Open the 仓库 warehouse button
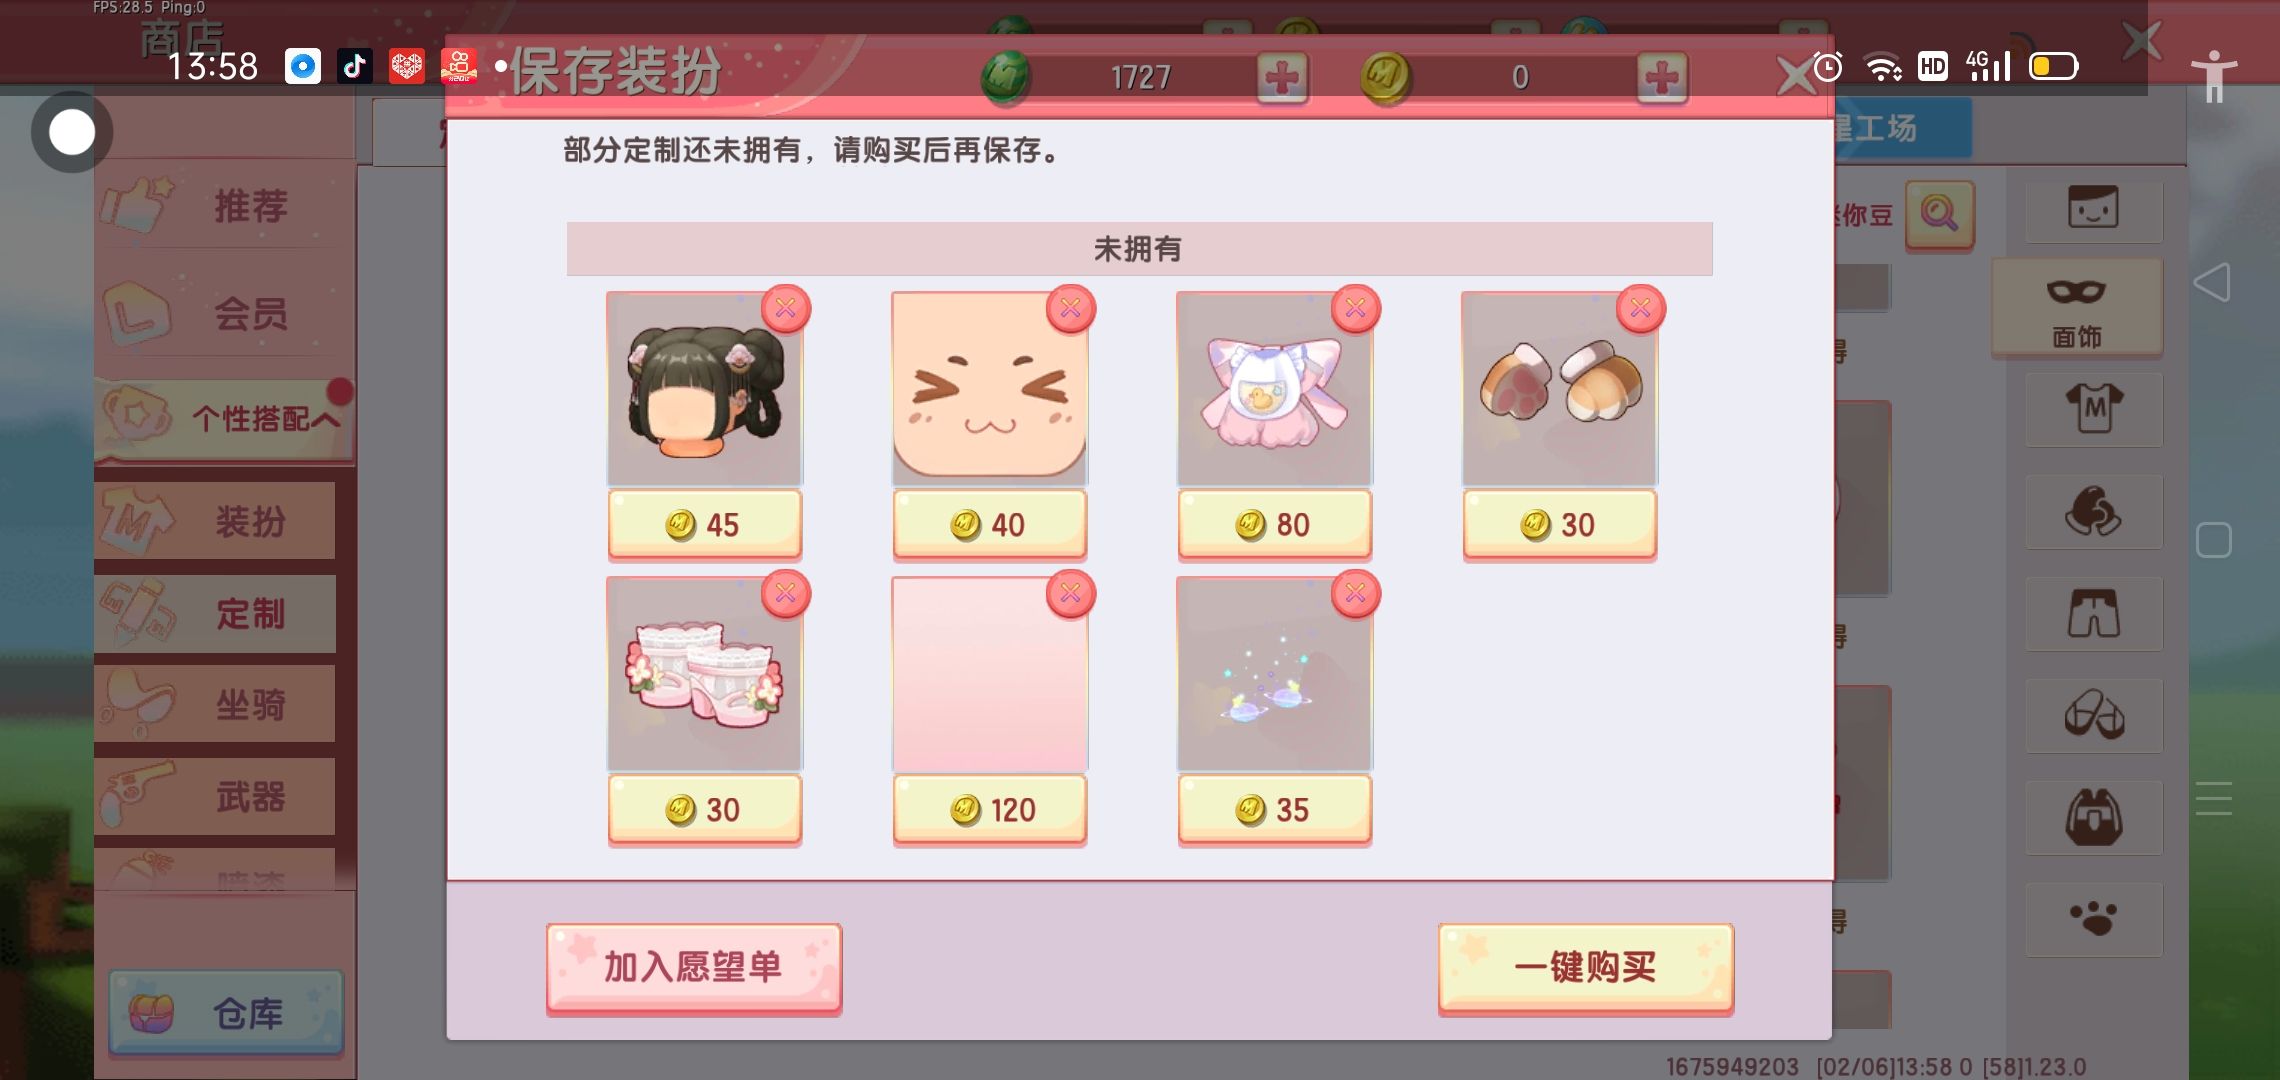Viewport: 2280px width, 1080px height. (x=226, y=1013)
